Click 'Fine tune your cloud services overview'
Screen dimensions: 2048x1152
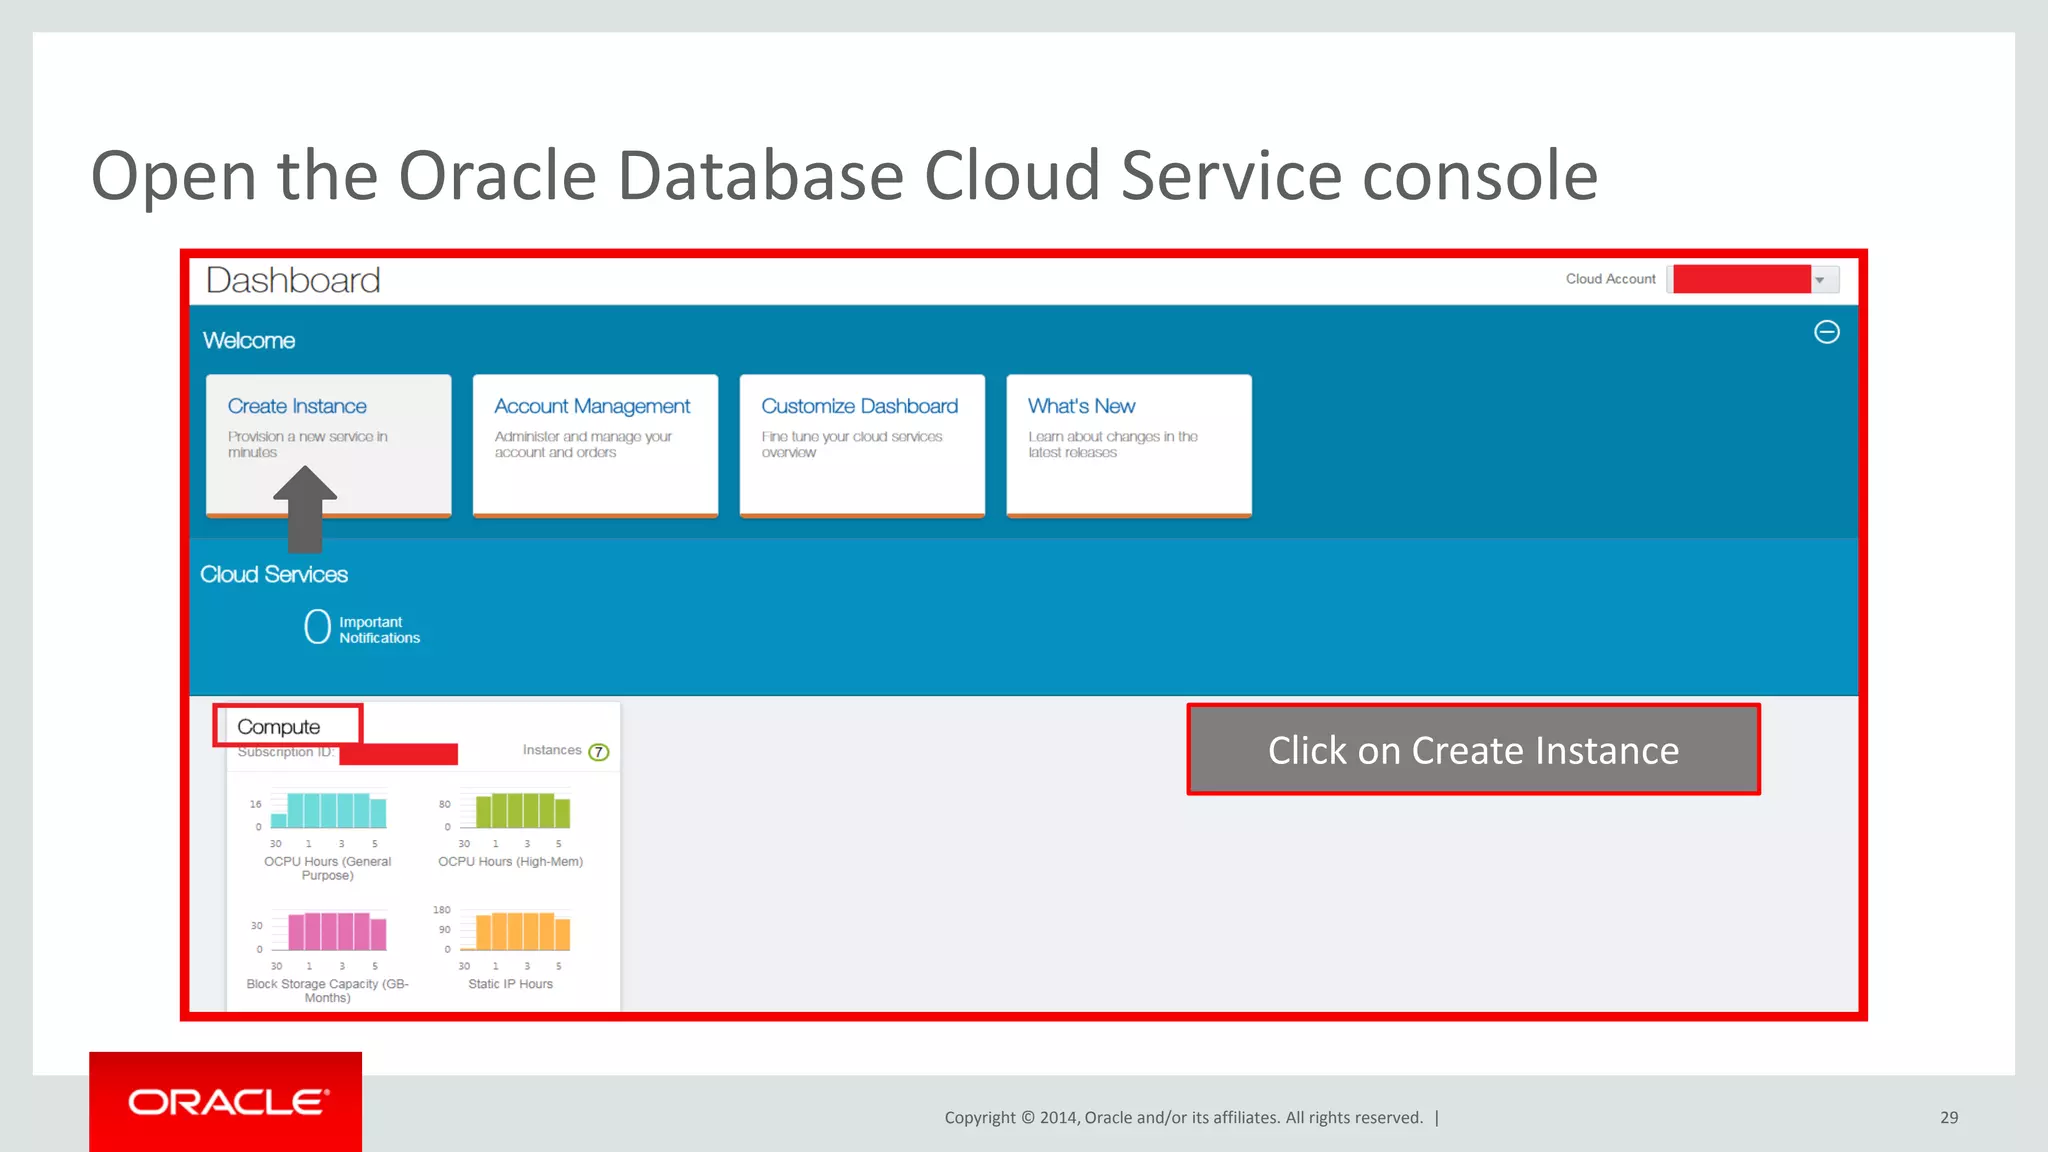click(x=852, y=445)
